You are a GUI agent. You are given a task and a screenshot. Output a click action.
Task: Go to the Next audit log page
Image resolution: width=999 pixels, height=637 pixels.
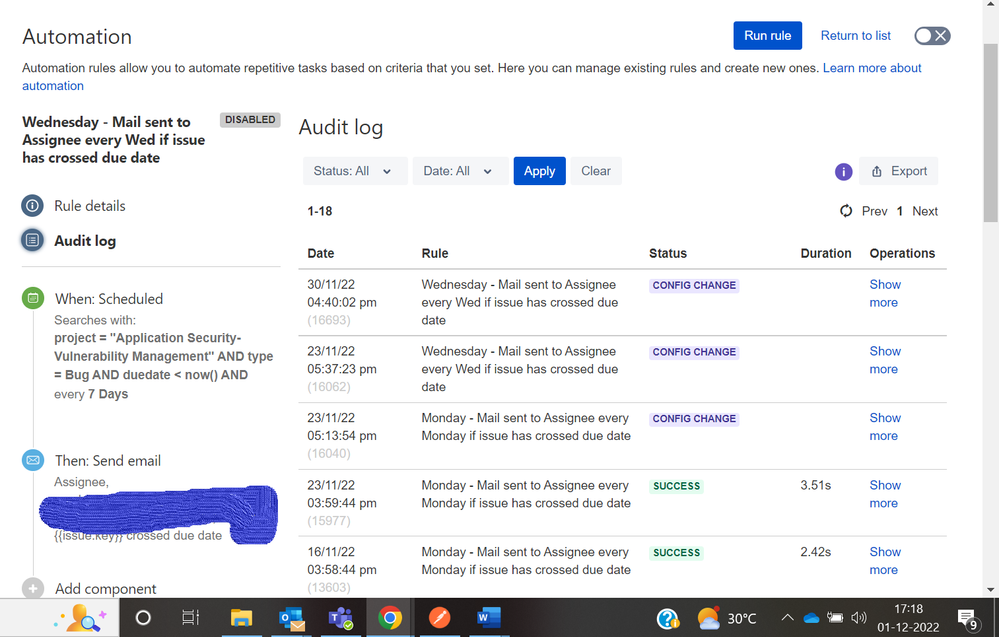(x=924, y=211)
